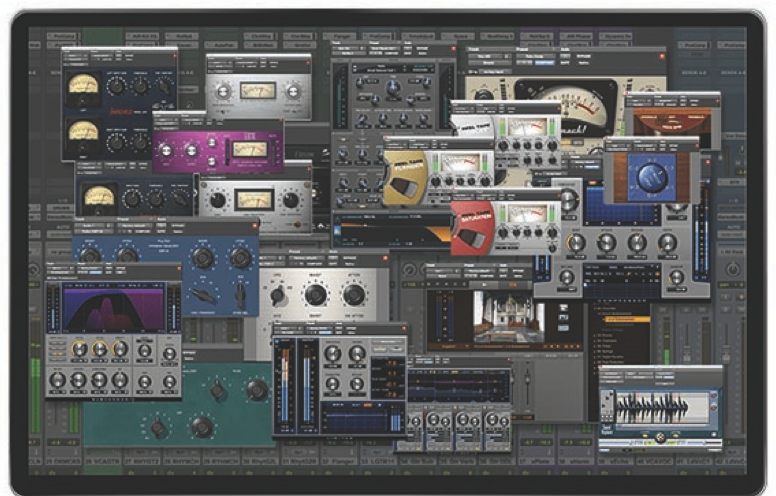Click the far-left top knob on the blue Pultec EQ
The width and height of the screenshot is (776, 496).
click(x=91, y=255)
